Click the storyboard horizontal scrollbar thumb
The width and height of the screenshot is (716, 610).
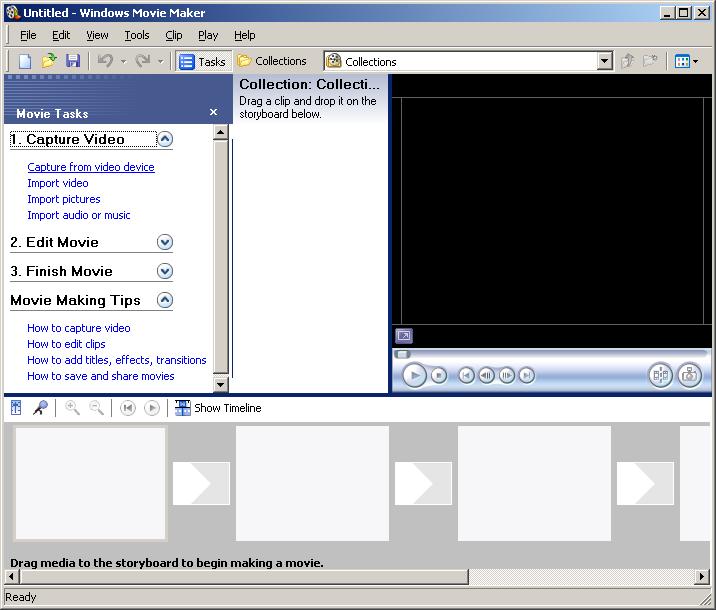244,577
